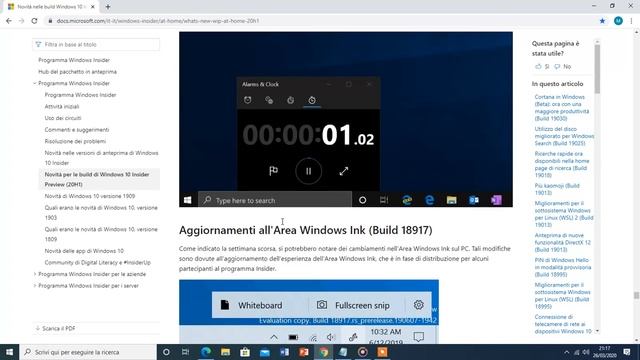Image resolution: width=640 pixels, height=360 pixels.
Task: Open the Windows Start menu
Action: click(9, 352)
